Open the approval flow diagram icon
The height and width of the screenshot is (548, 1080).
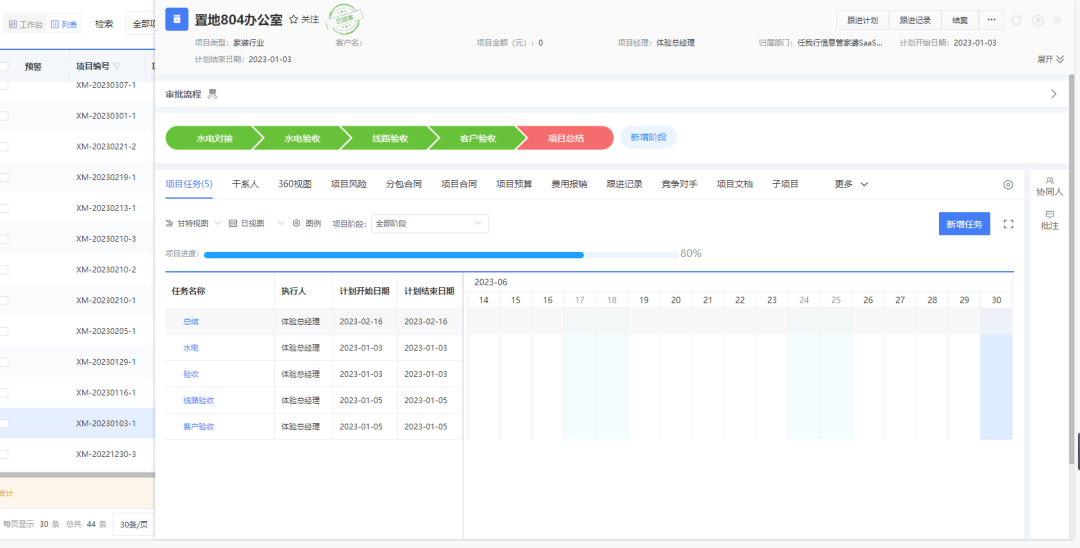pyautogui.click(x=212, y=94)
